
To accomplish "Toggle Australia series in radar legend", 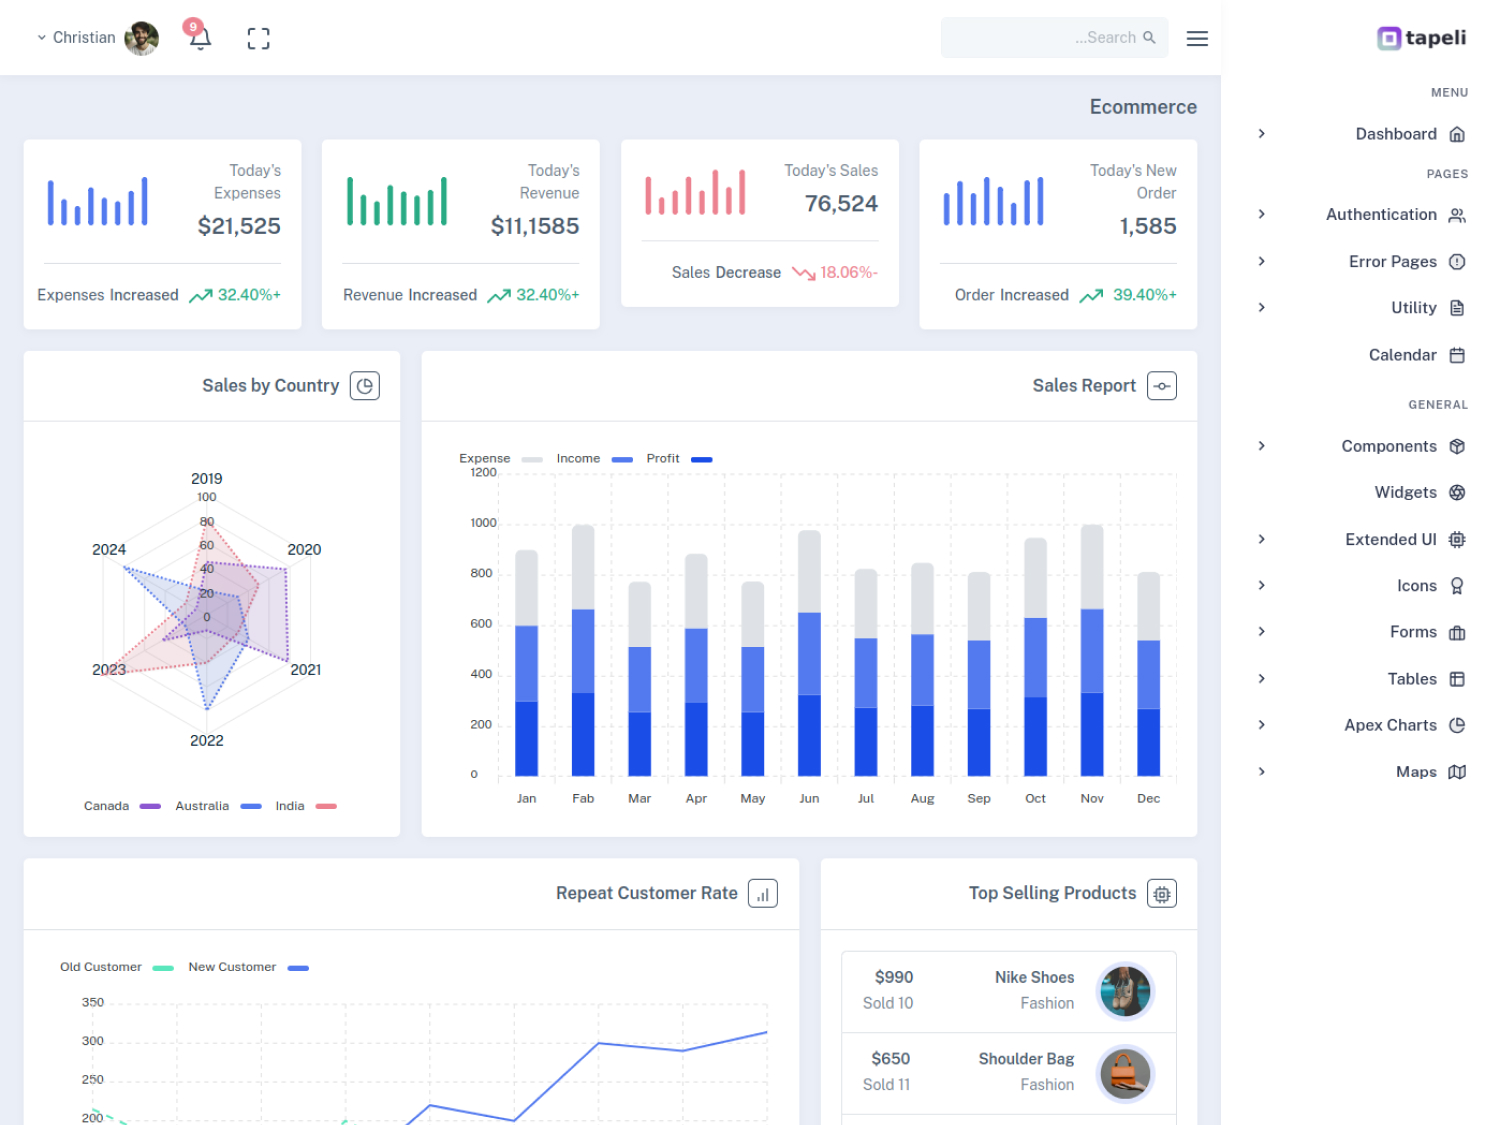I will (218, 806).
